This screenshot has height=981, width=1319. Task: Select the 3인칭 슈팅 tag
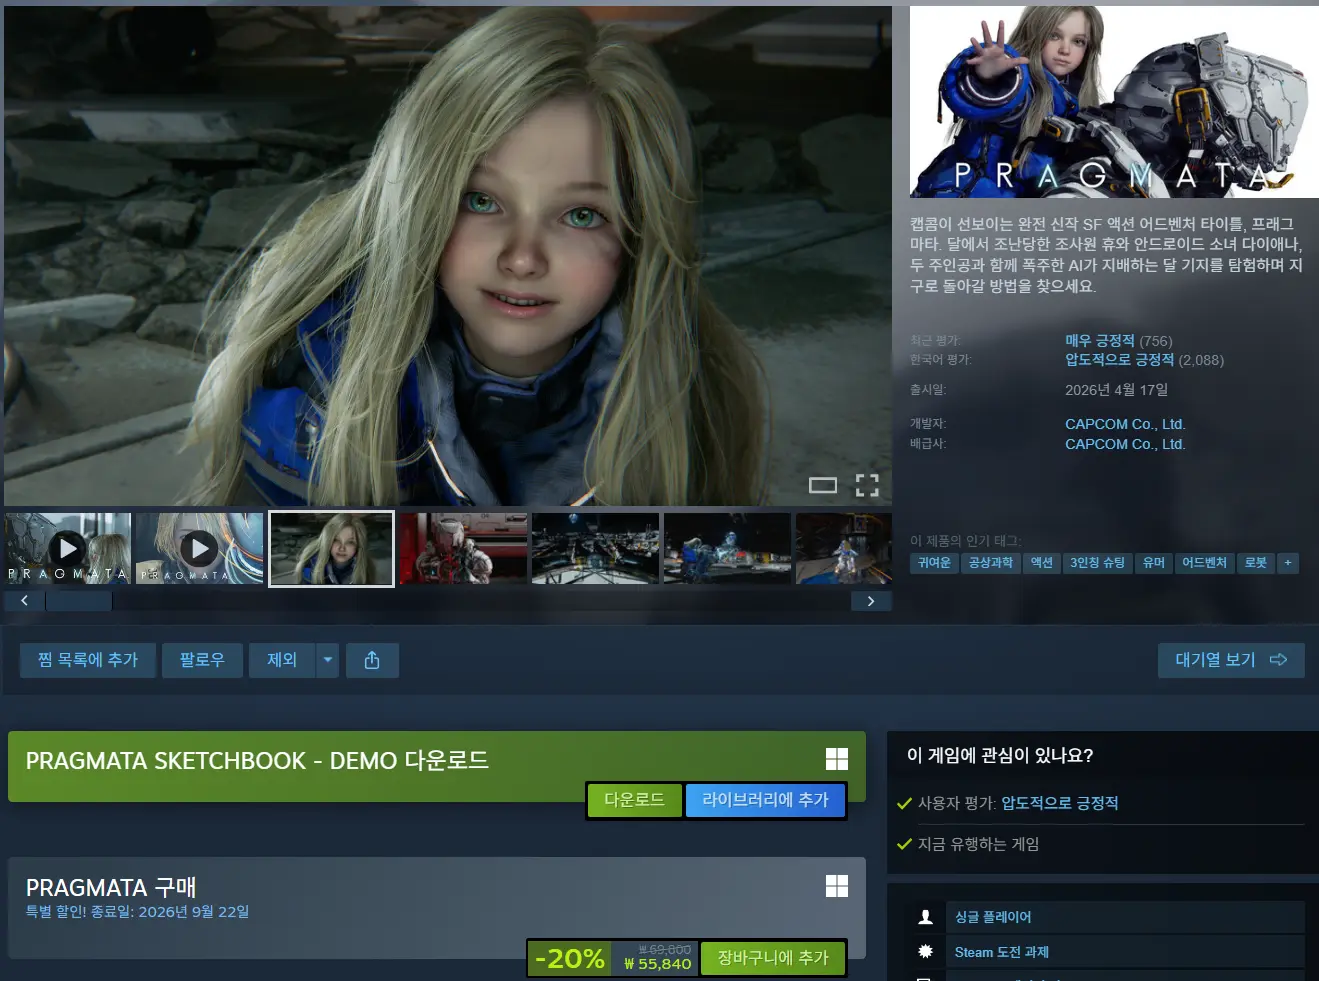click(1098, 563)
